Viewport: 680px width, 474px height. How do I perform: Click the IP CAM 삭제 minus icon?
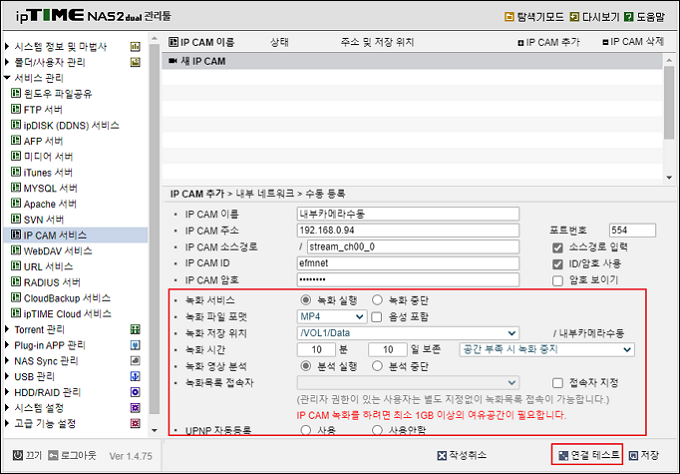click(x=605, y=42)
